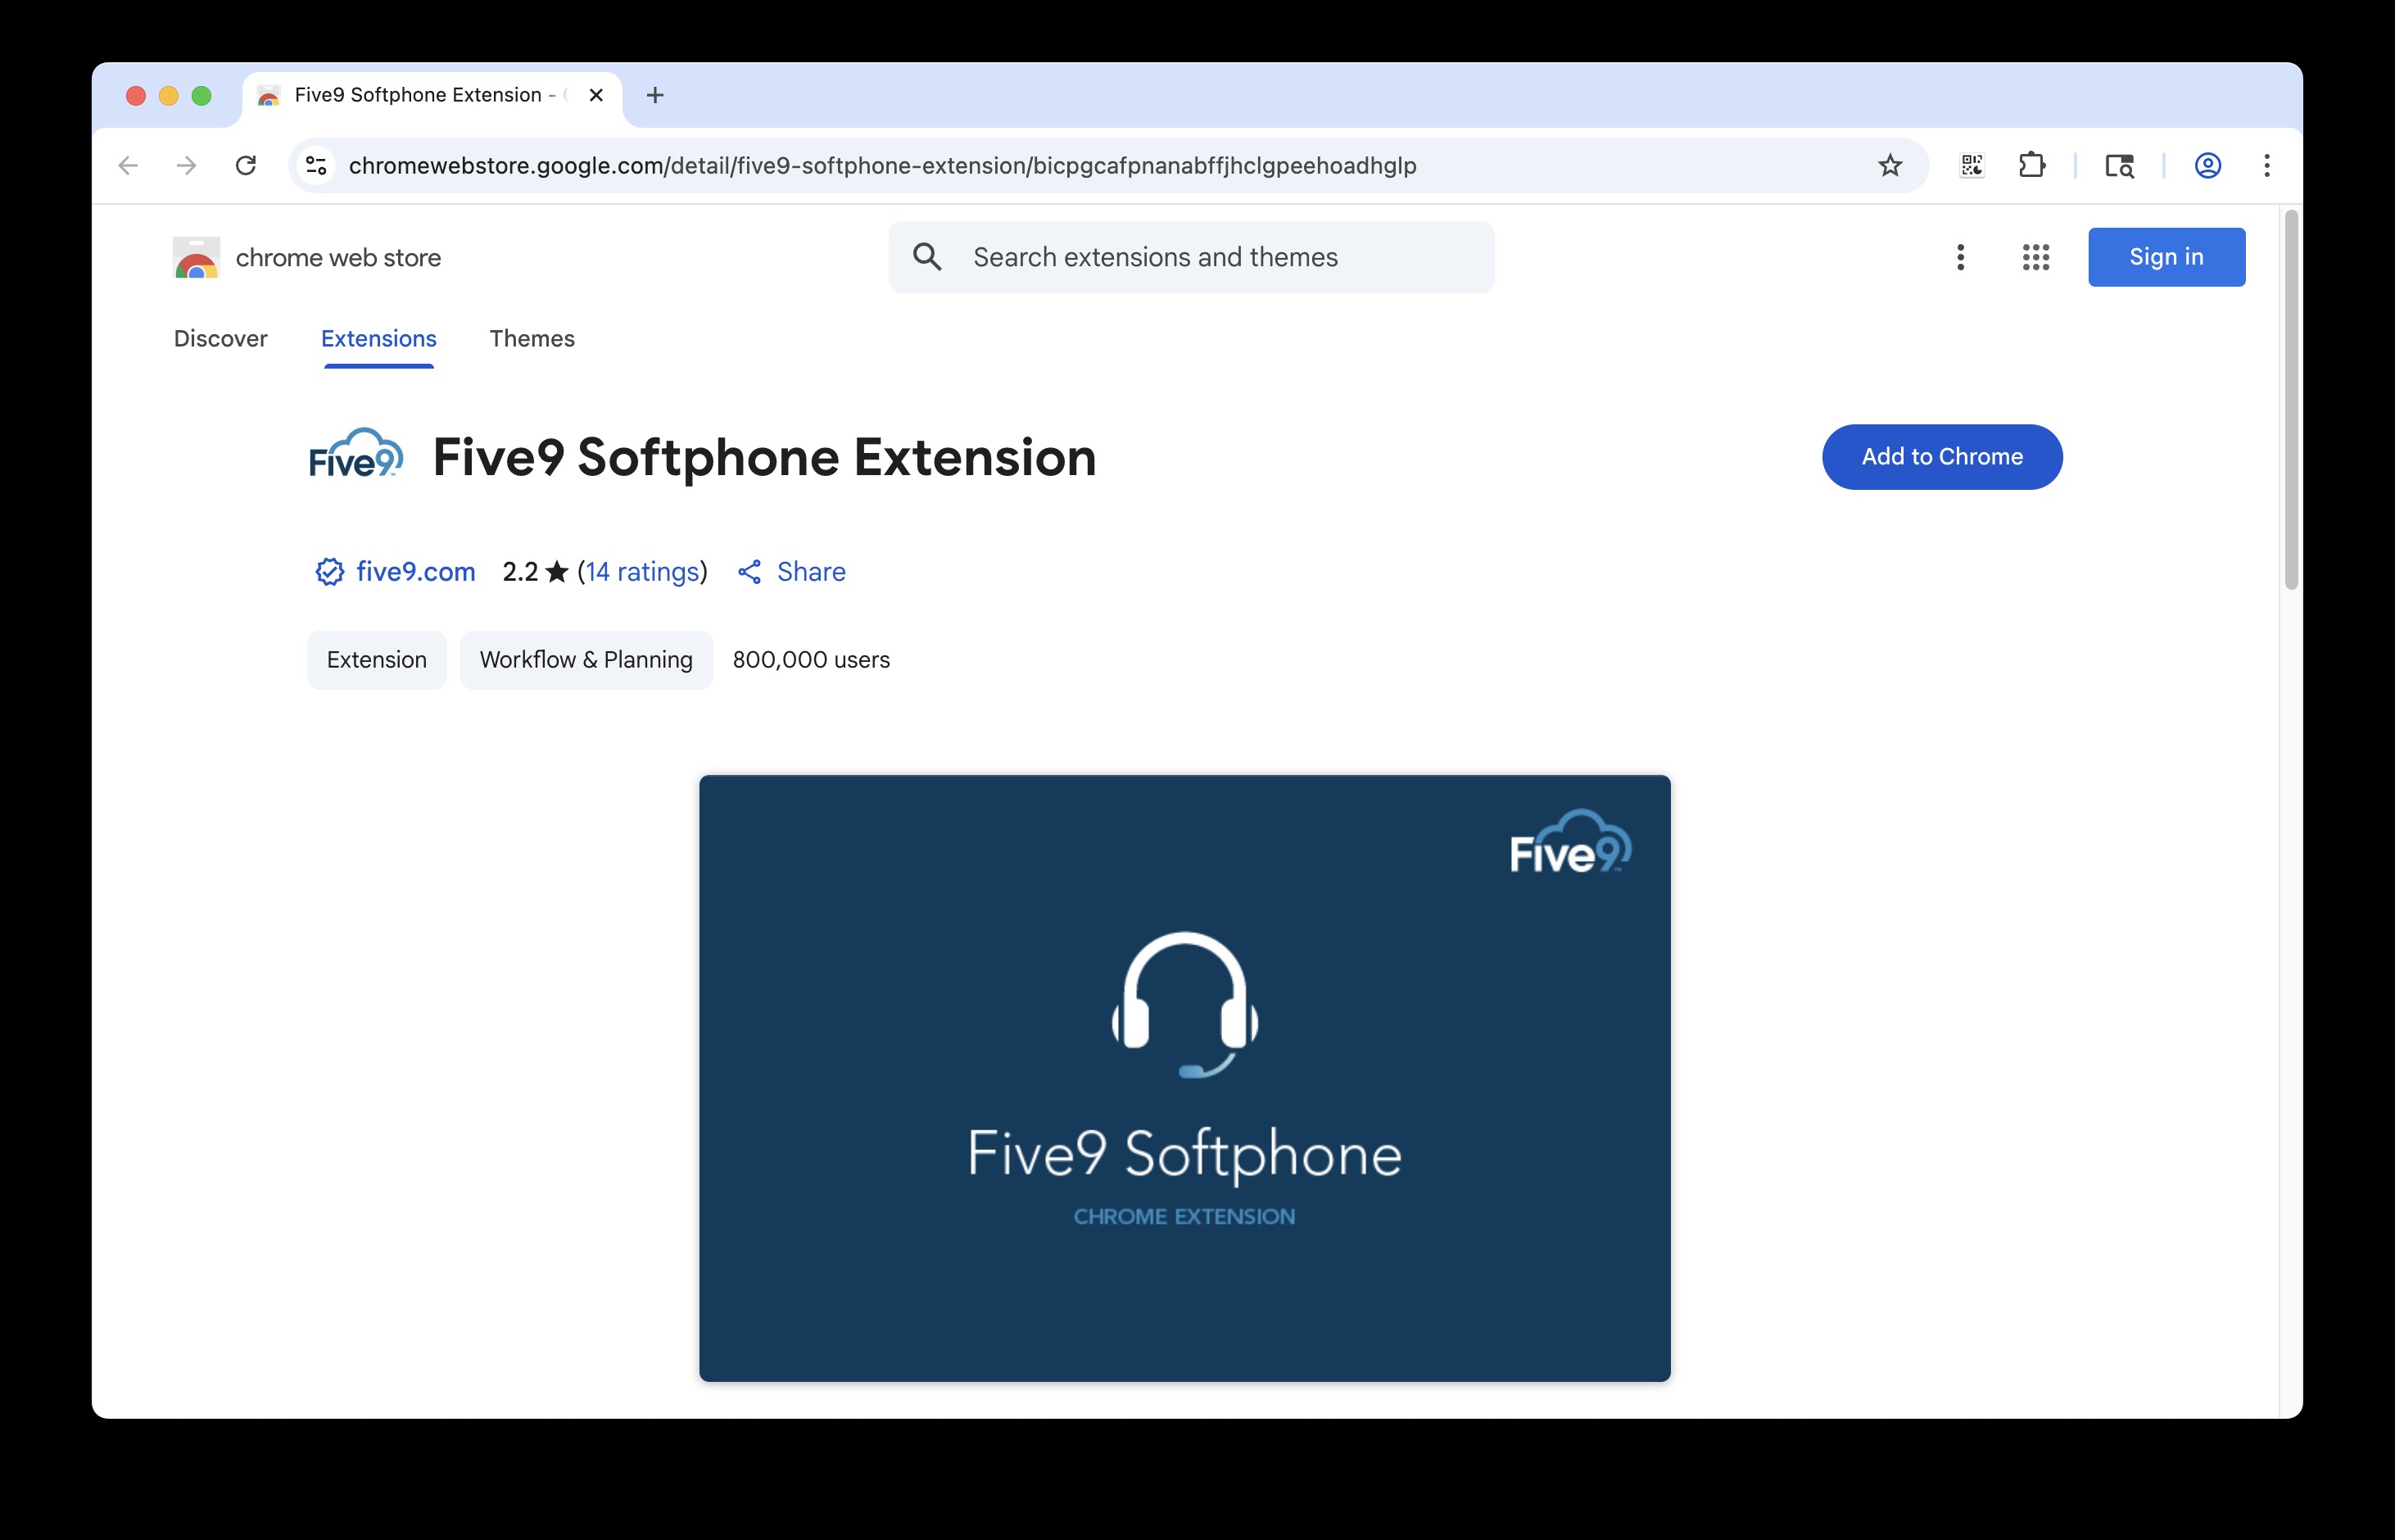
Task: Click the browser forward arrow
Action: (187, 165)
